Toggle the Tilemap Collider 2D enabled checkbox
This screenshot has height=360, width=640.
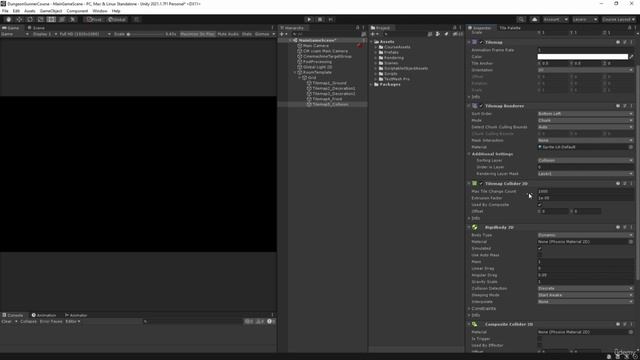[481, 183]
